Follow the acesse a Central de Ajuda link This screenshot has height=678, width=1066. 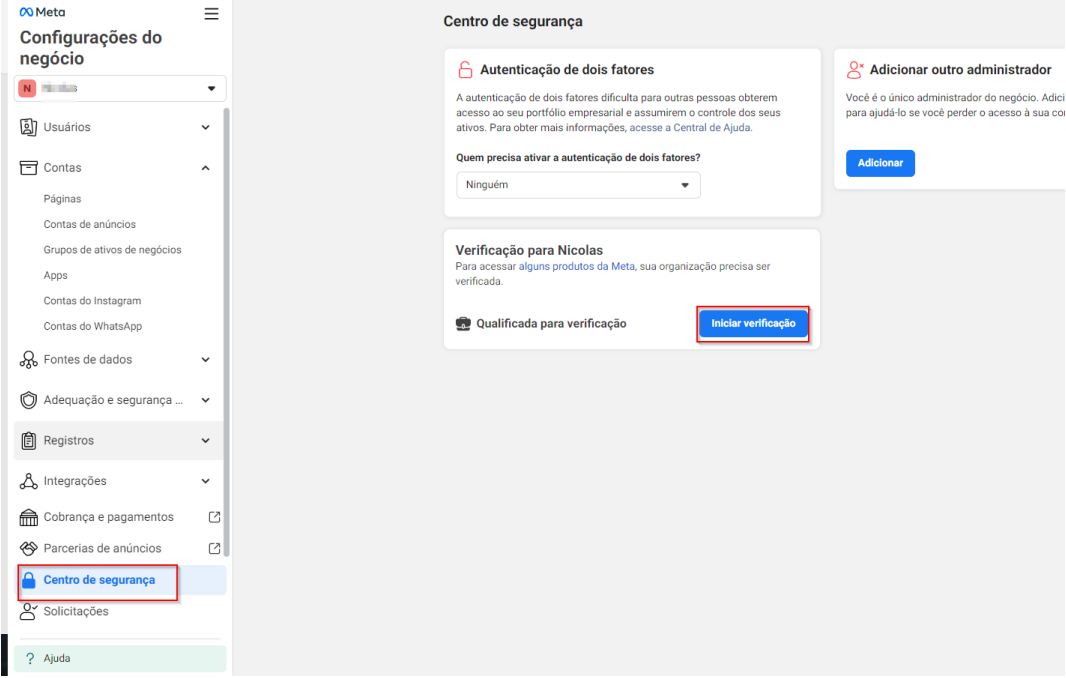[x=690, y=128]
